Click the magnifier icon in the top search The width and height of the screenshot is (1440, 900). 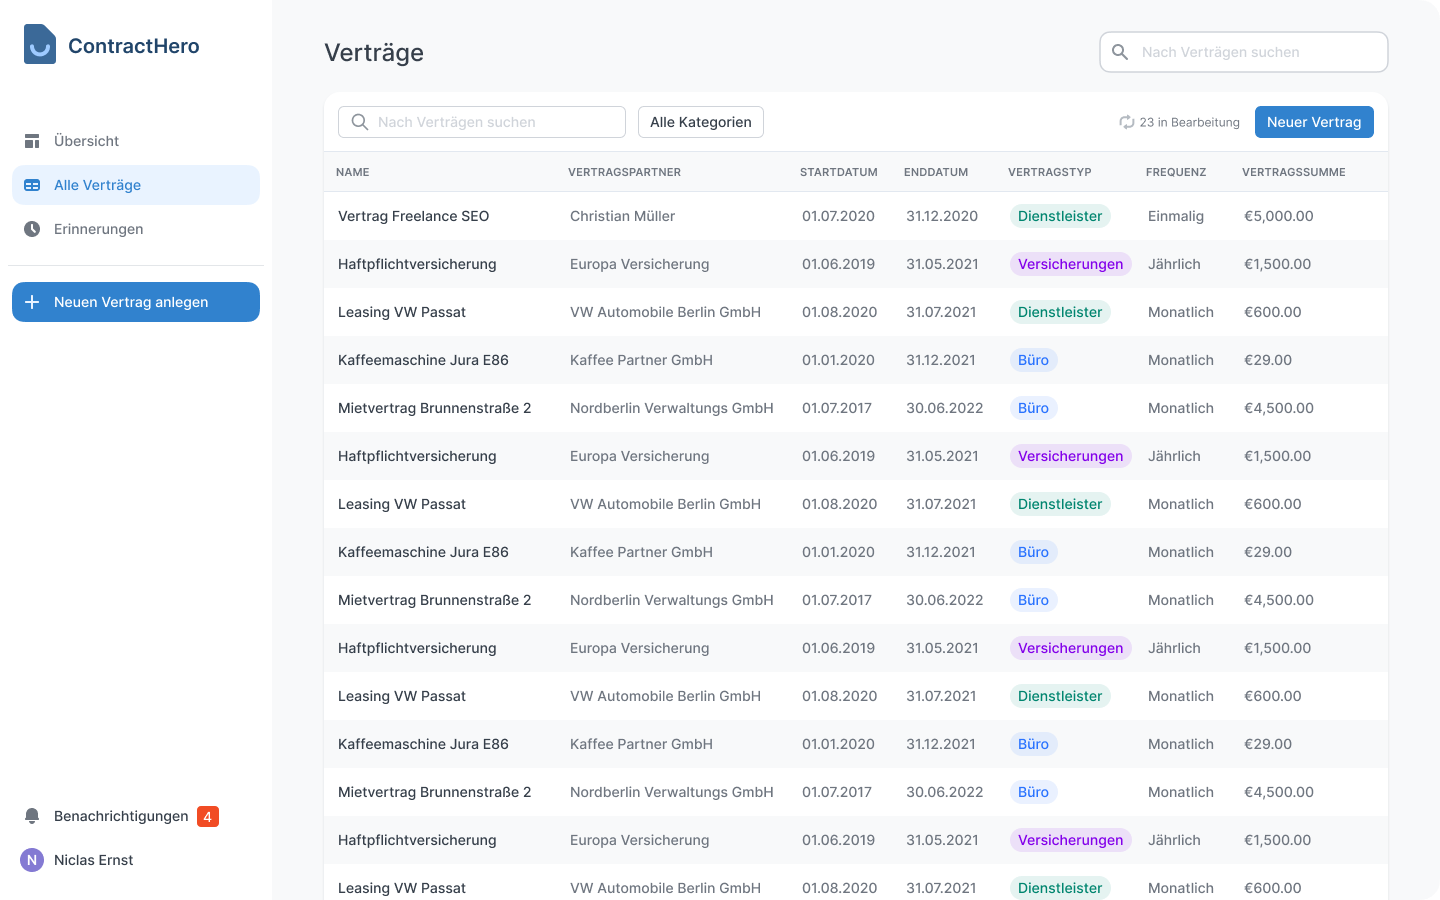(x=1120, y=52)
